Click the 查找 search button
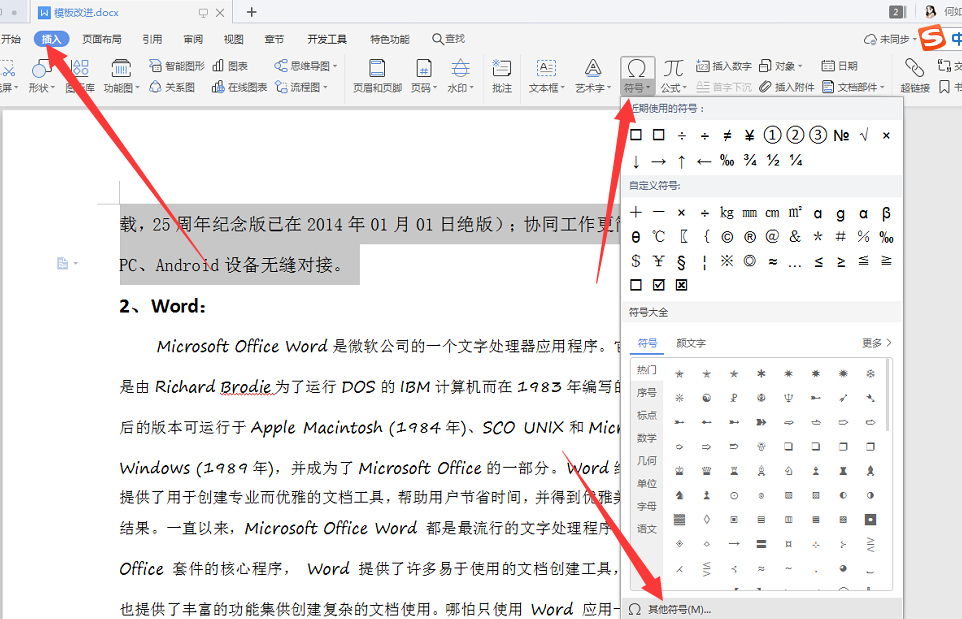 click(448, 39)
